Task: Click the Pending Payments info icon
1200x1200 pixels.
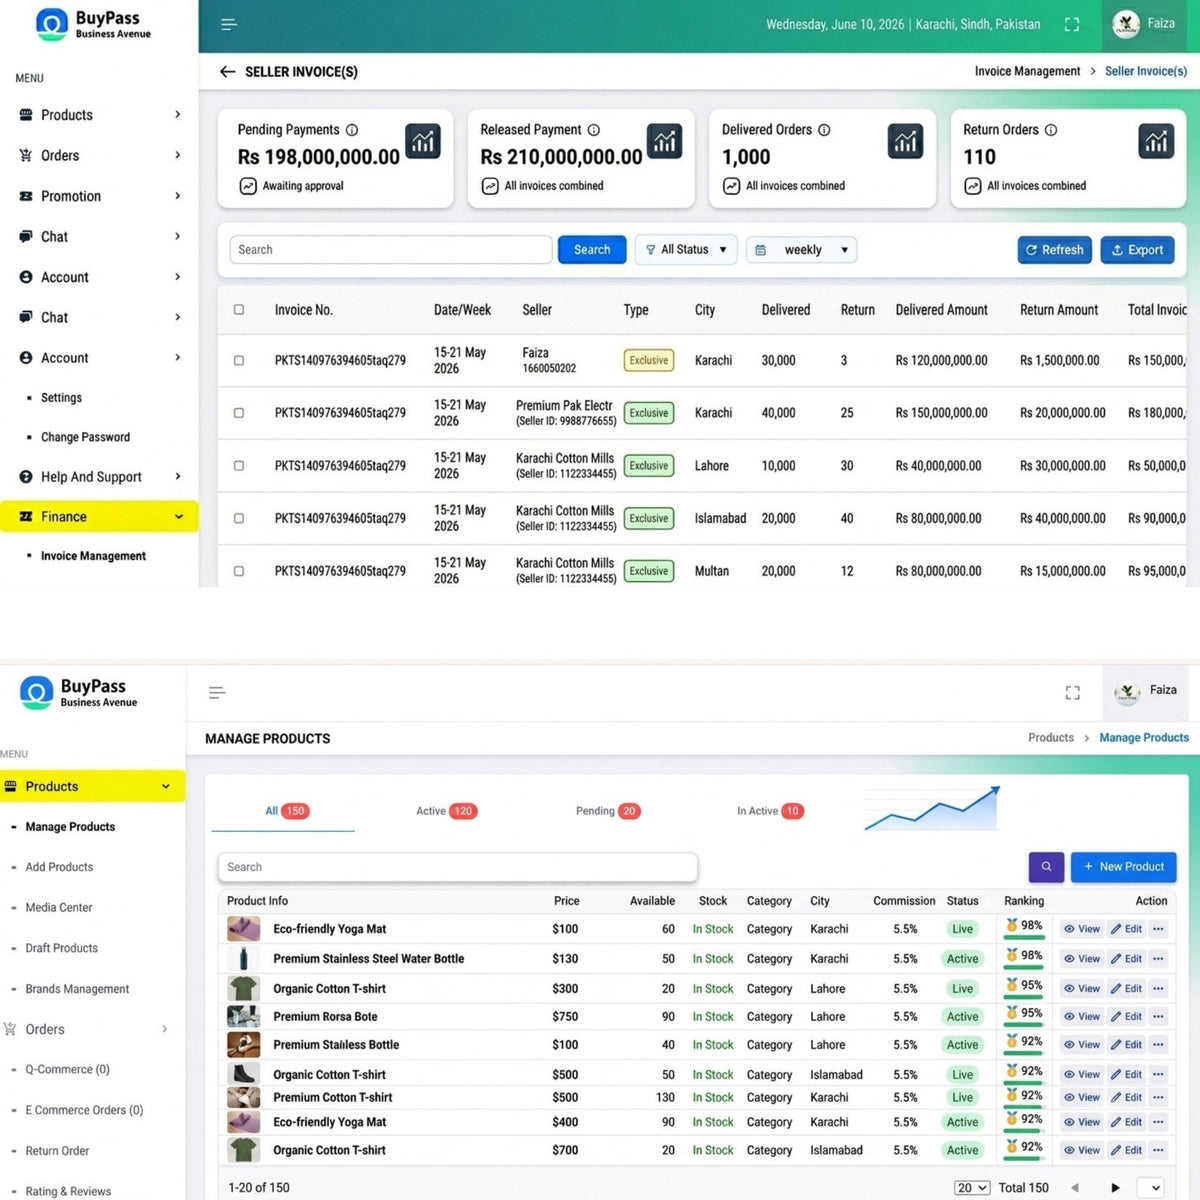Action: pyautogui.click(x=352, y=130)
